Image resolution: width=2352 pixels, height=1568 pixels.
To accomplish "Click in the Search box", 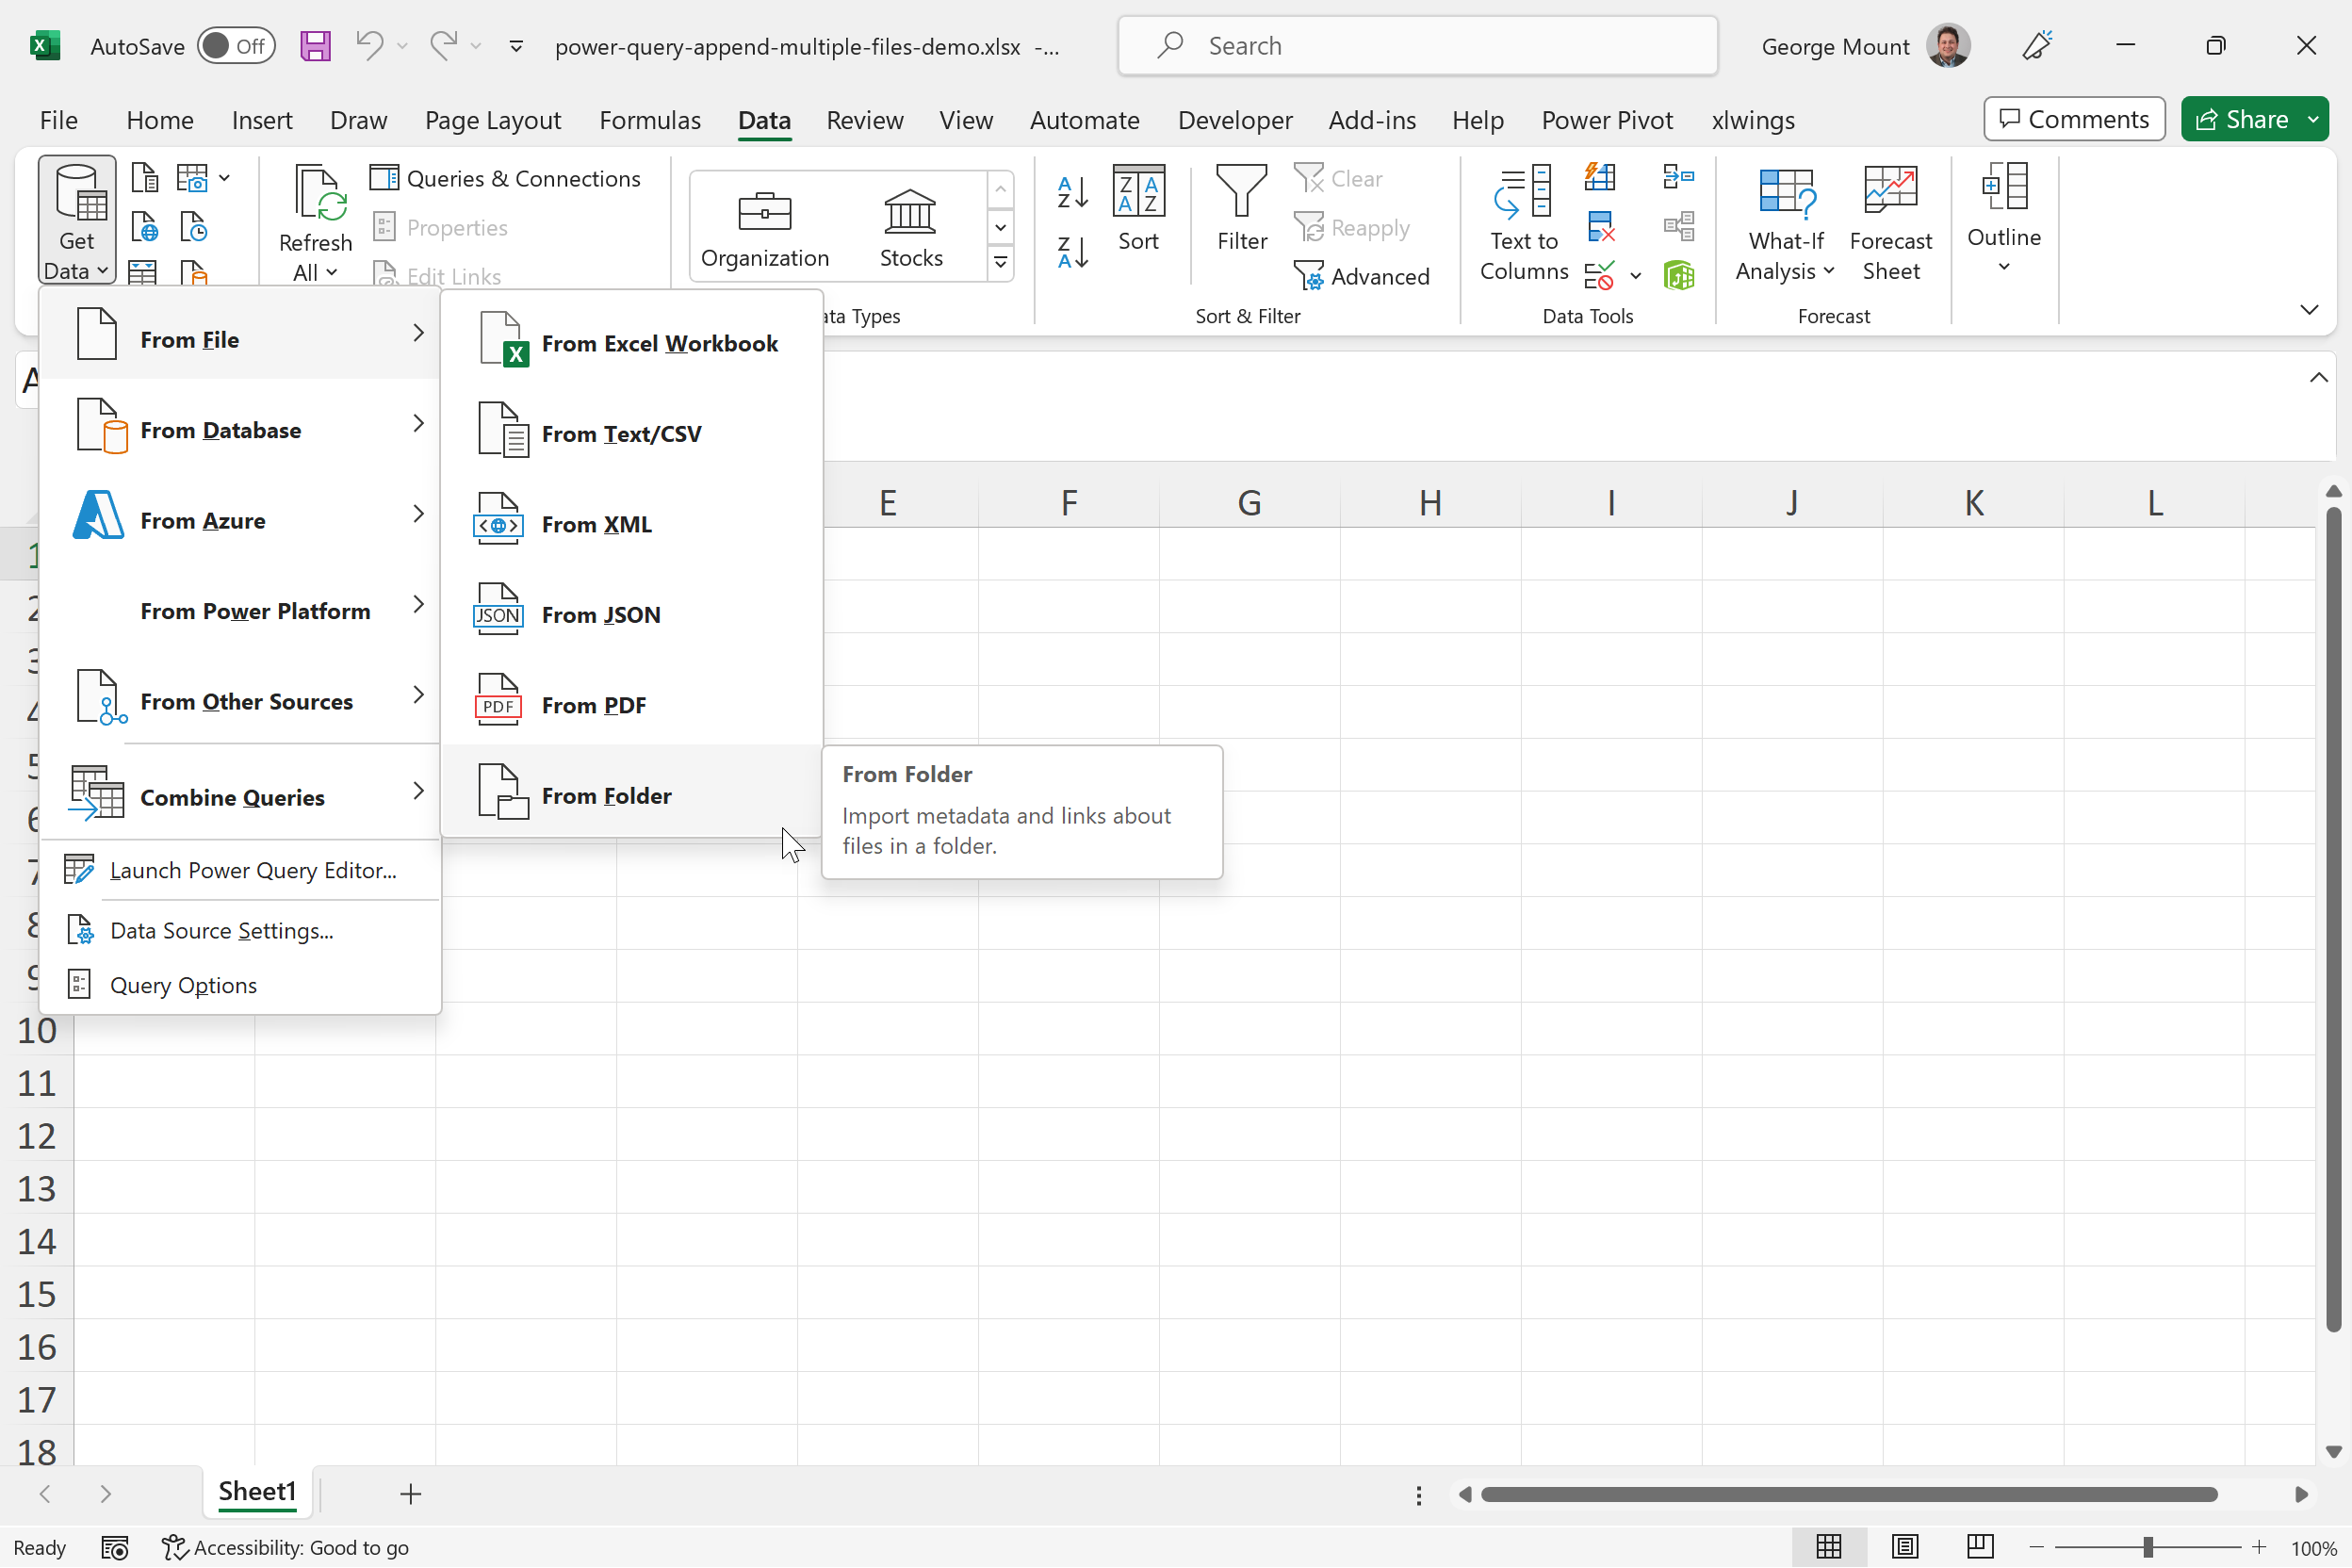I will click(x=1417, y=46).
